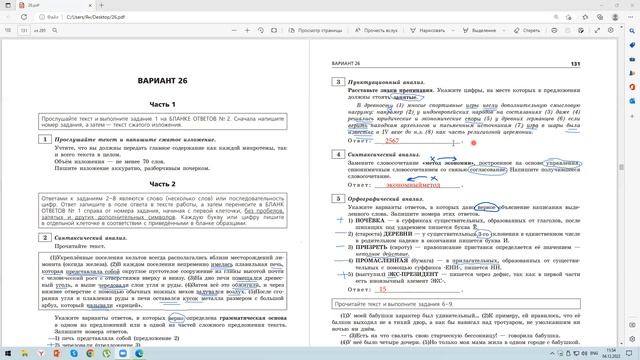Open a new browser tab
Image resolution: width=640 pixels, height=360 pixels.
click(102, 5)
